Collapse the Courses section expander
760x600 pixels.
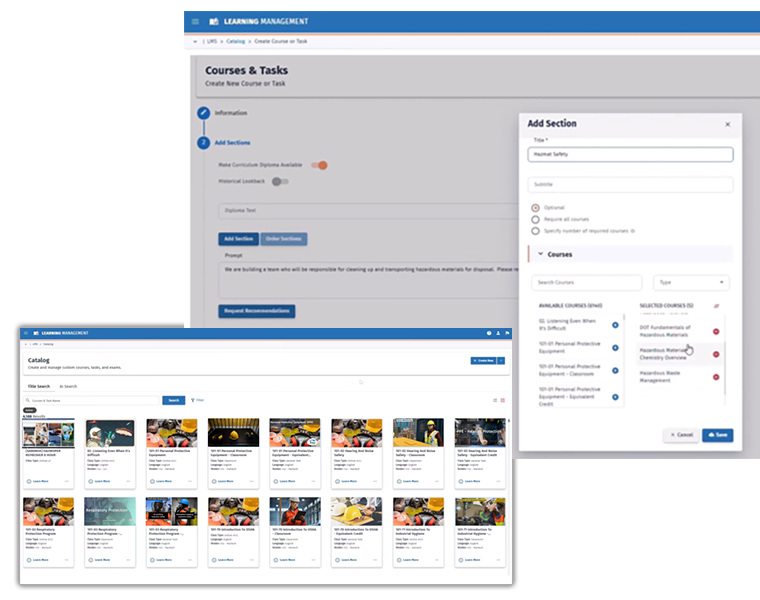pyautogui.click(x=541, y=255)
